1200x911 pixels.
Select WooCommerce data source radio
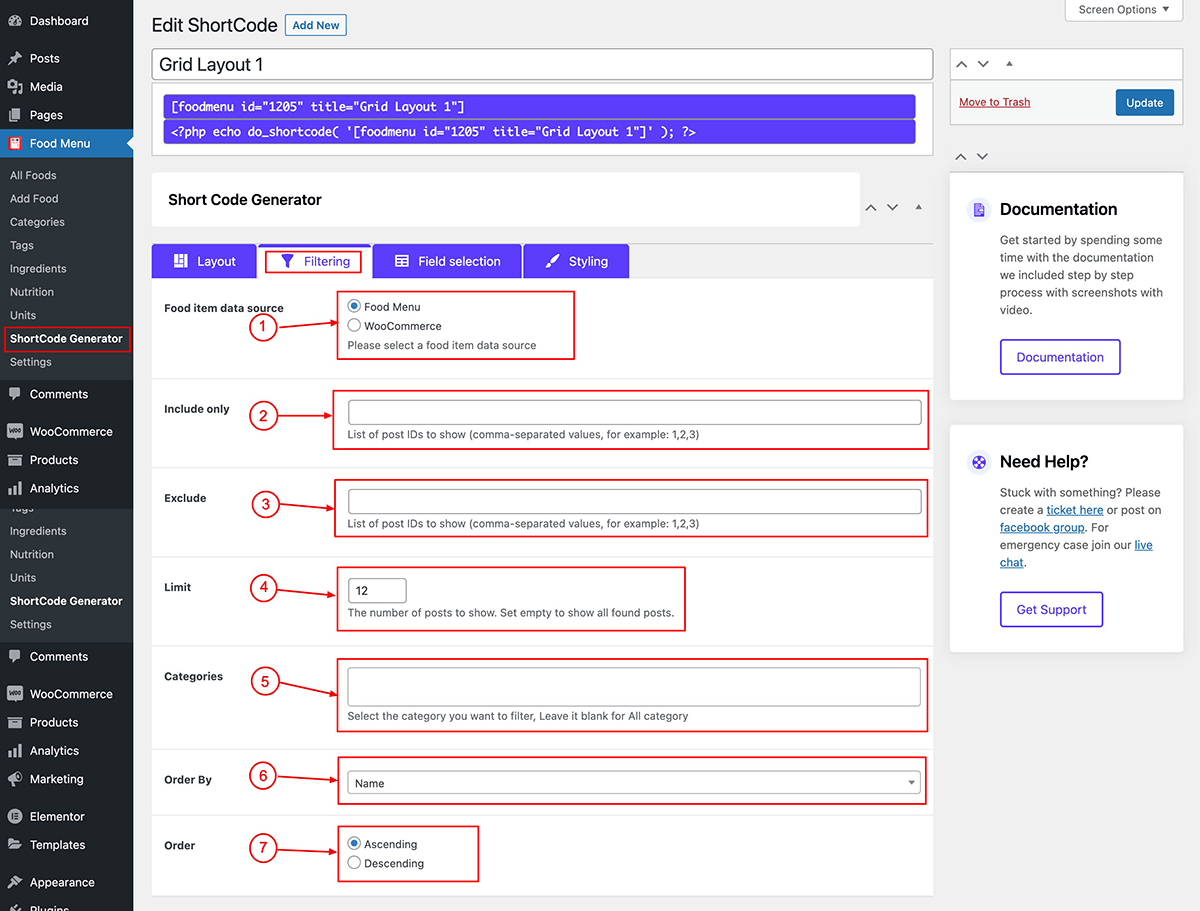pos(354,325)
